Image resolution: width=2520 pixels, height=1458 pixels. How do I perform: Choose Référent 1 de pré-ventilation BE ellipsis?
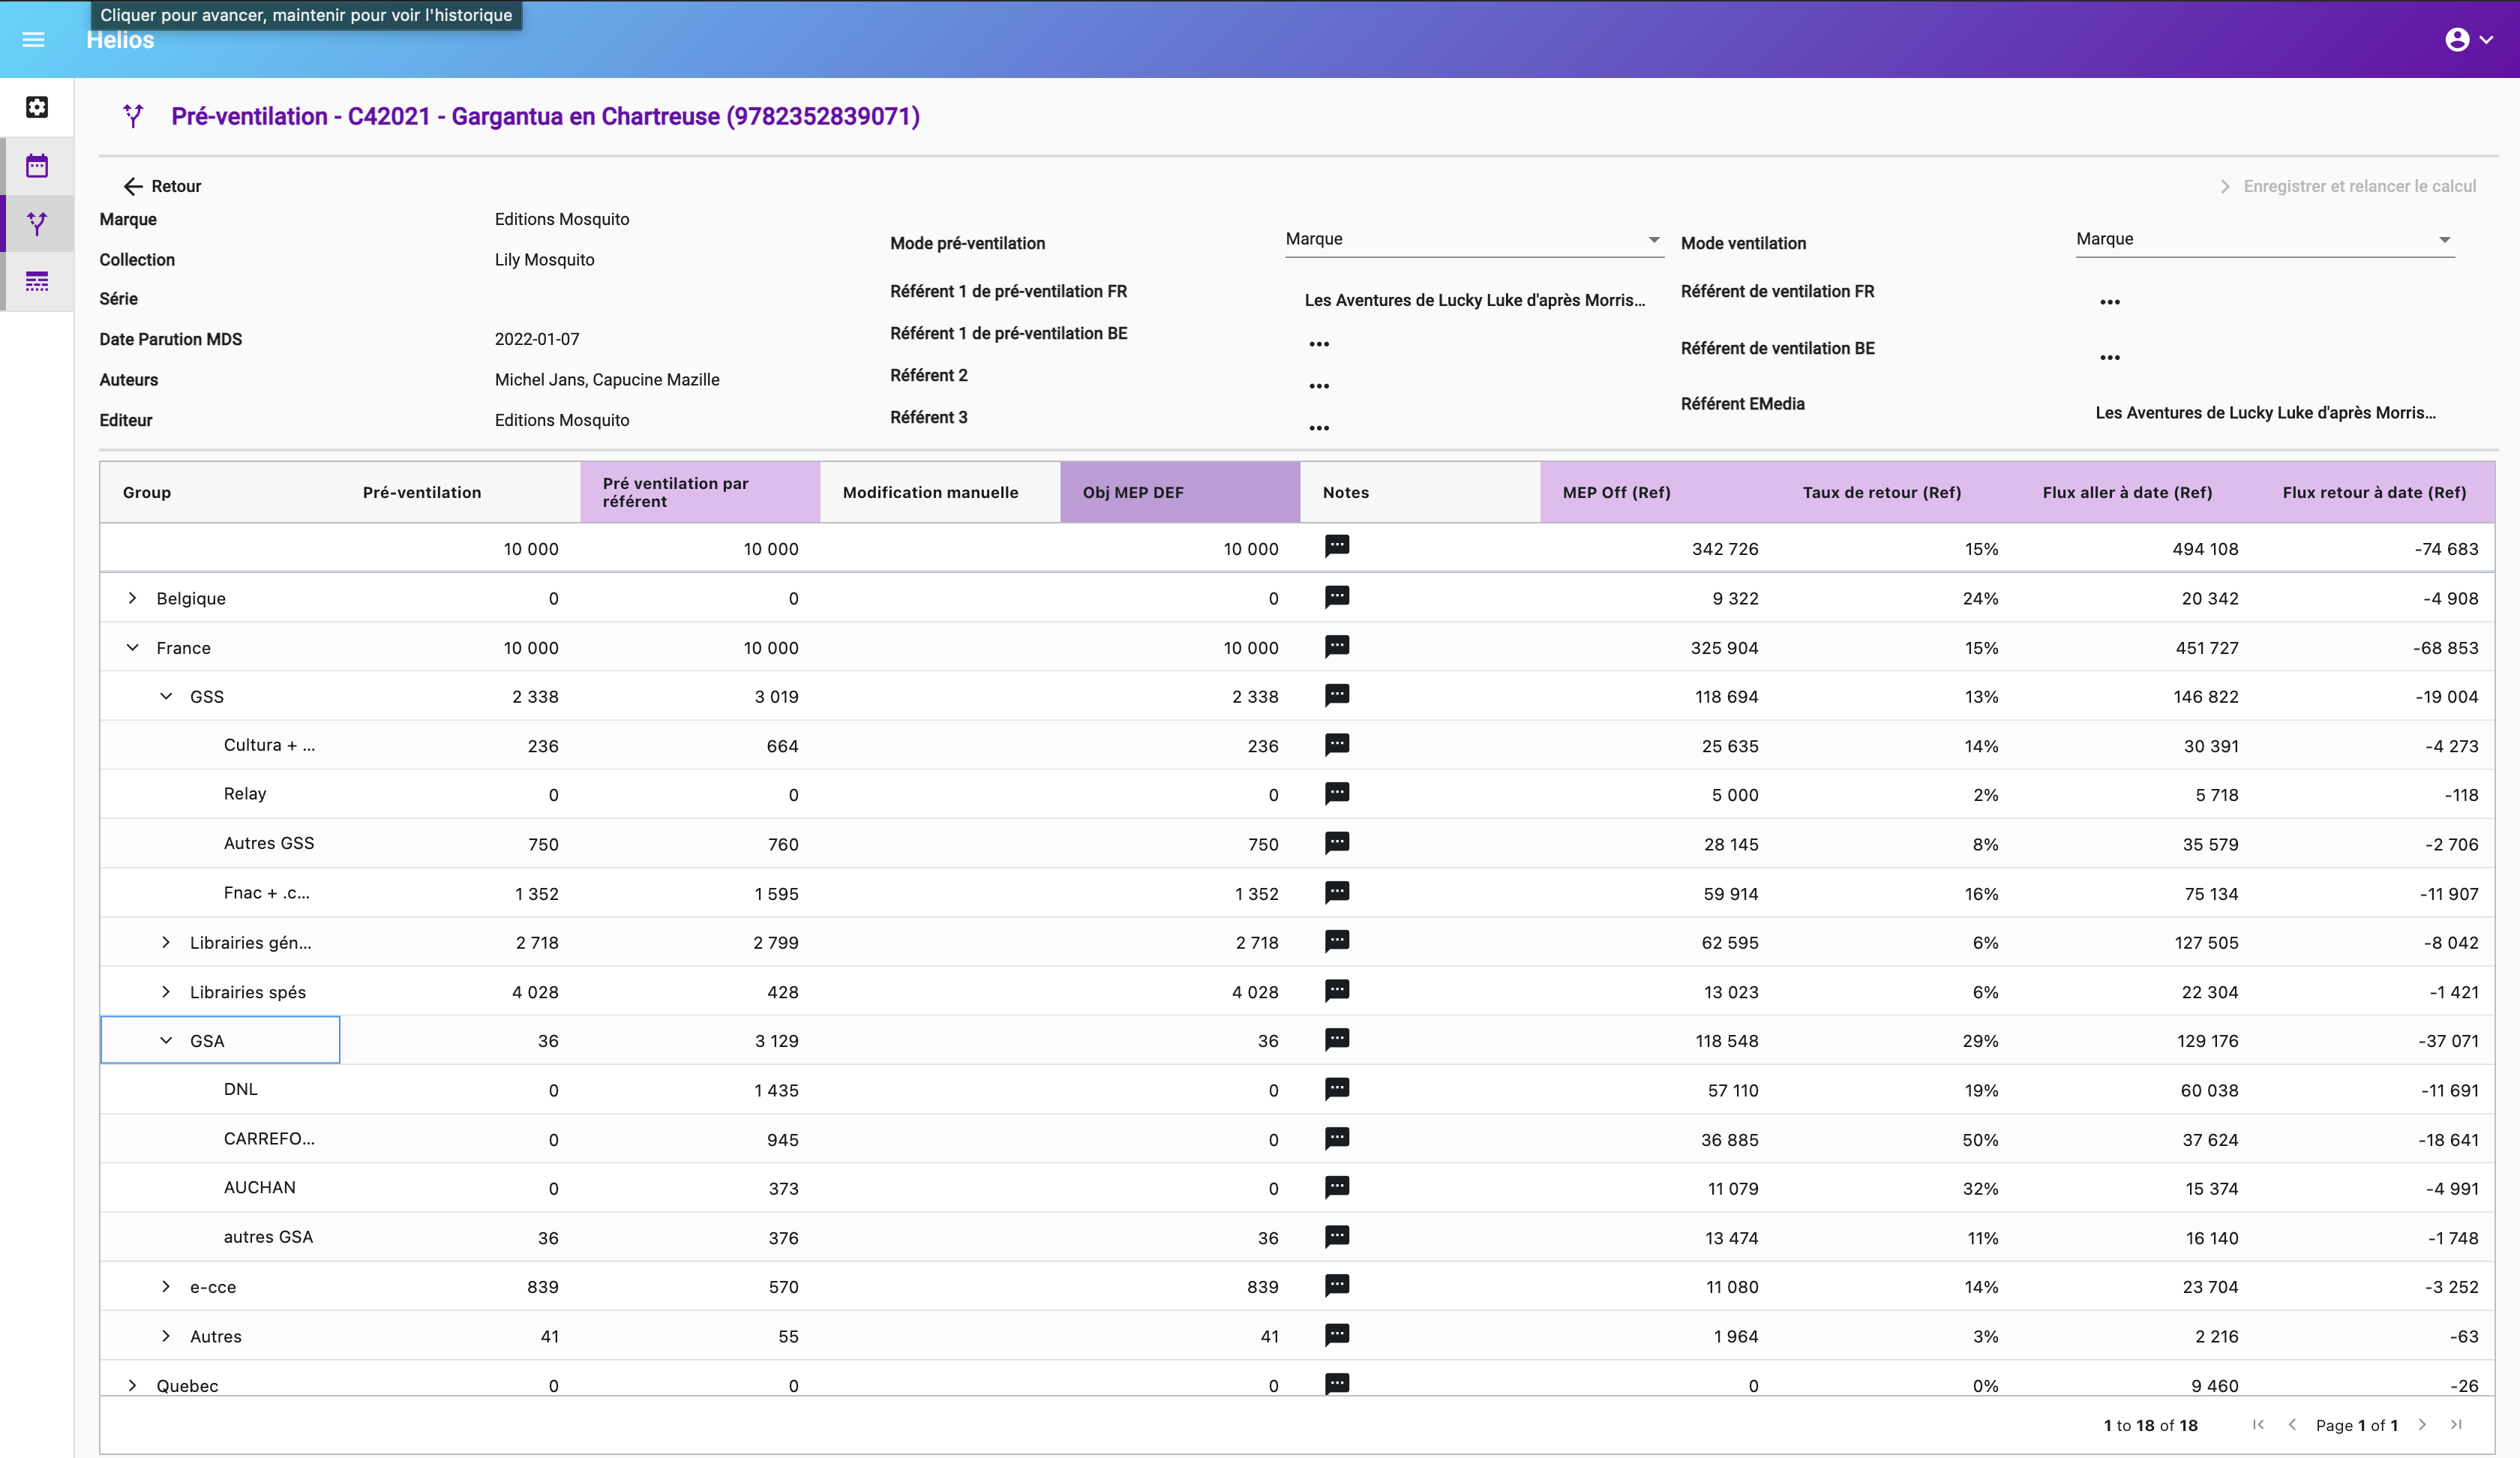[x=1319, y=344]
